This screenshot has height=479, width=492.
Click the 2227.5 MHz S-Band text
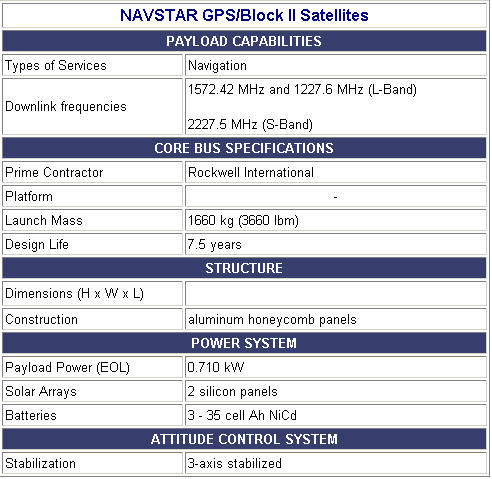tap(250, 125)
